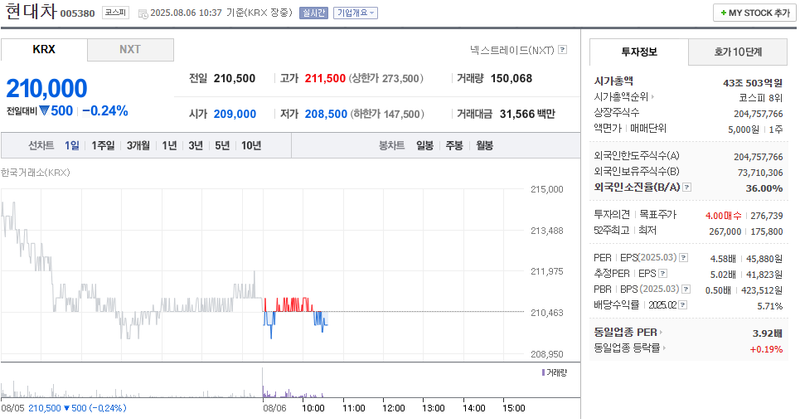The image size is (800, 419).
Task: Click the 동일업종 등락률 value +0.19%
Action: point(766,349)
